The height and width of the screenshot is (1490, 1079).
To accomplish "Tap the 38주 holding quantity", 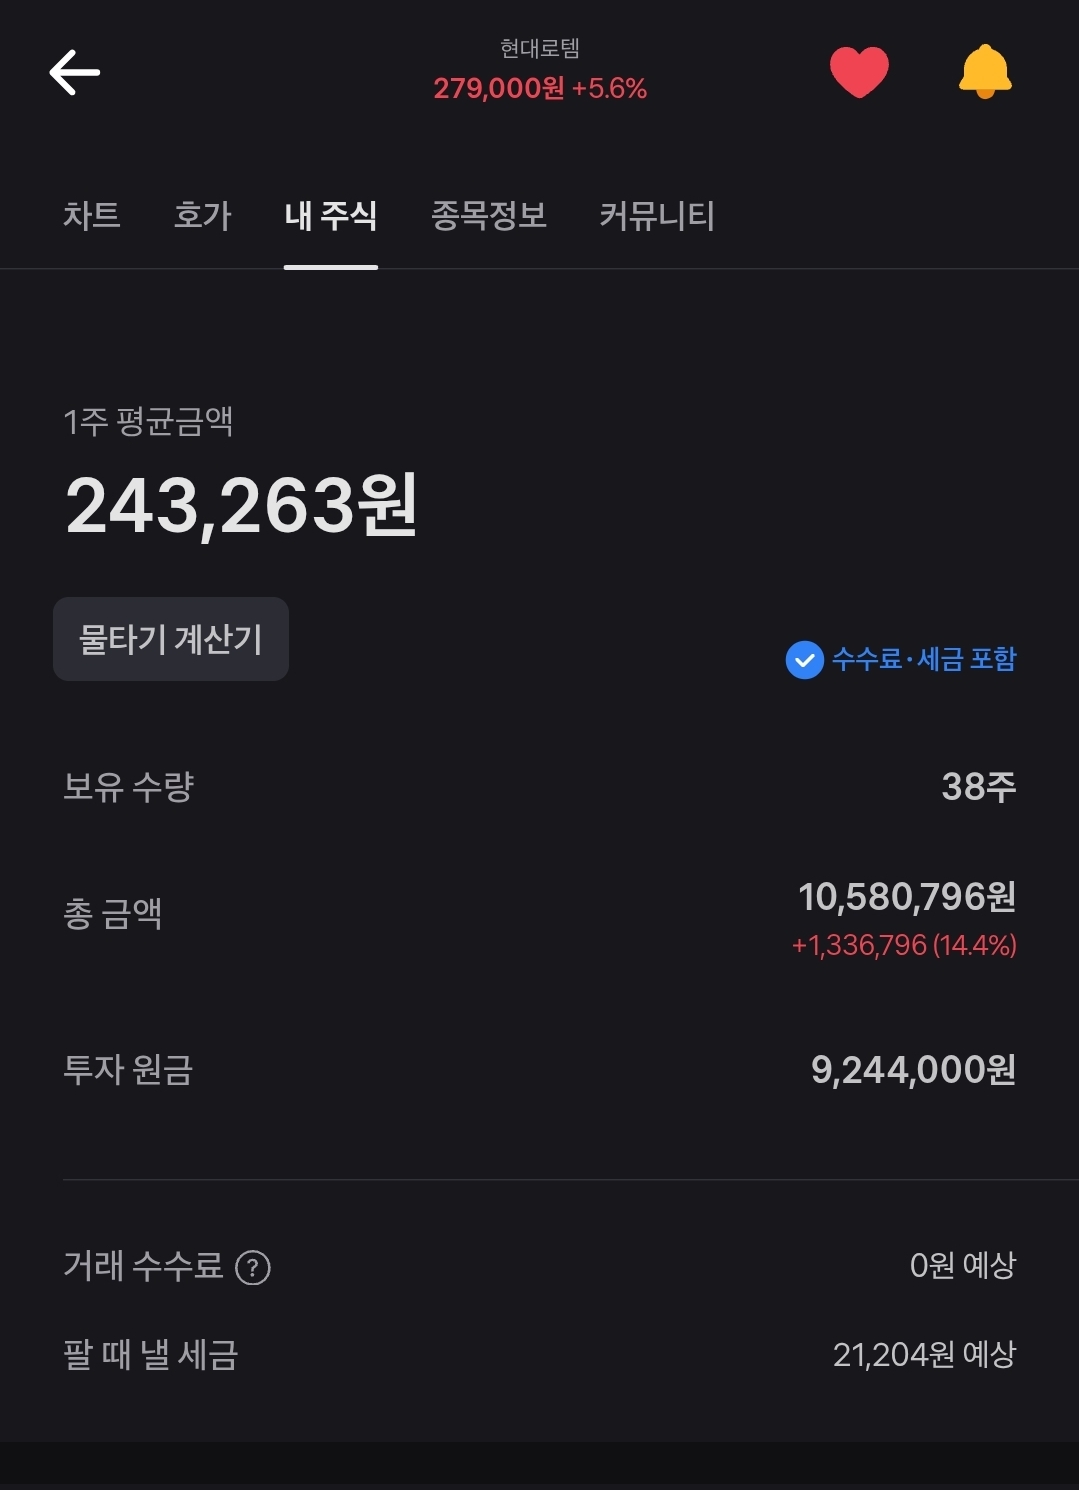I will pos(978,787).
